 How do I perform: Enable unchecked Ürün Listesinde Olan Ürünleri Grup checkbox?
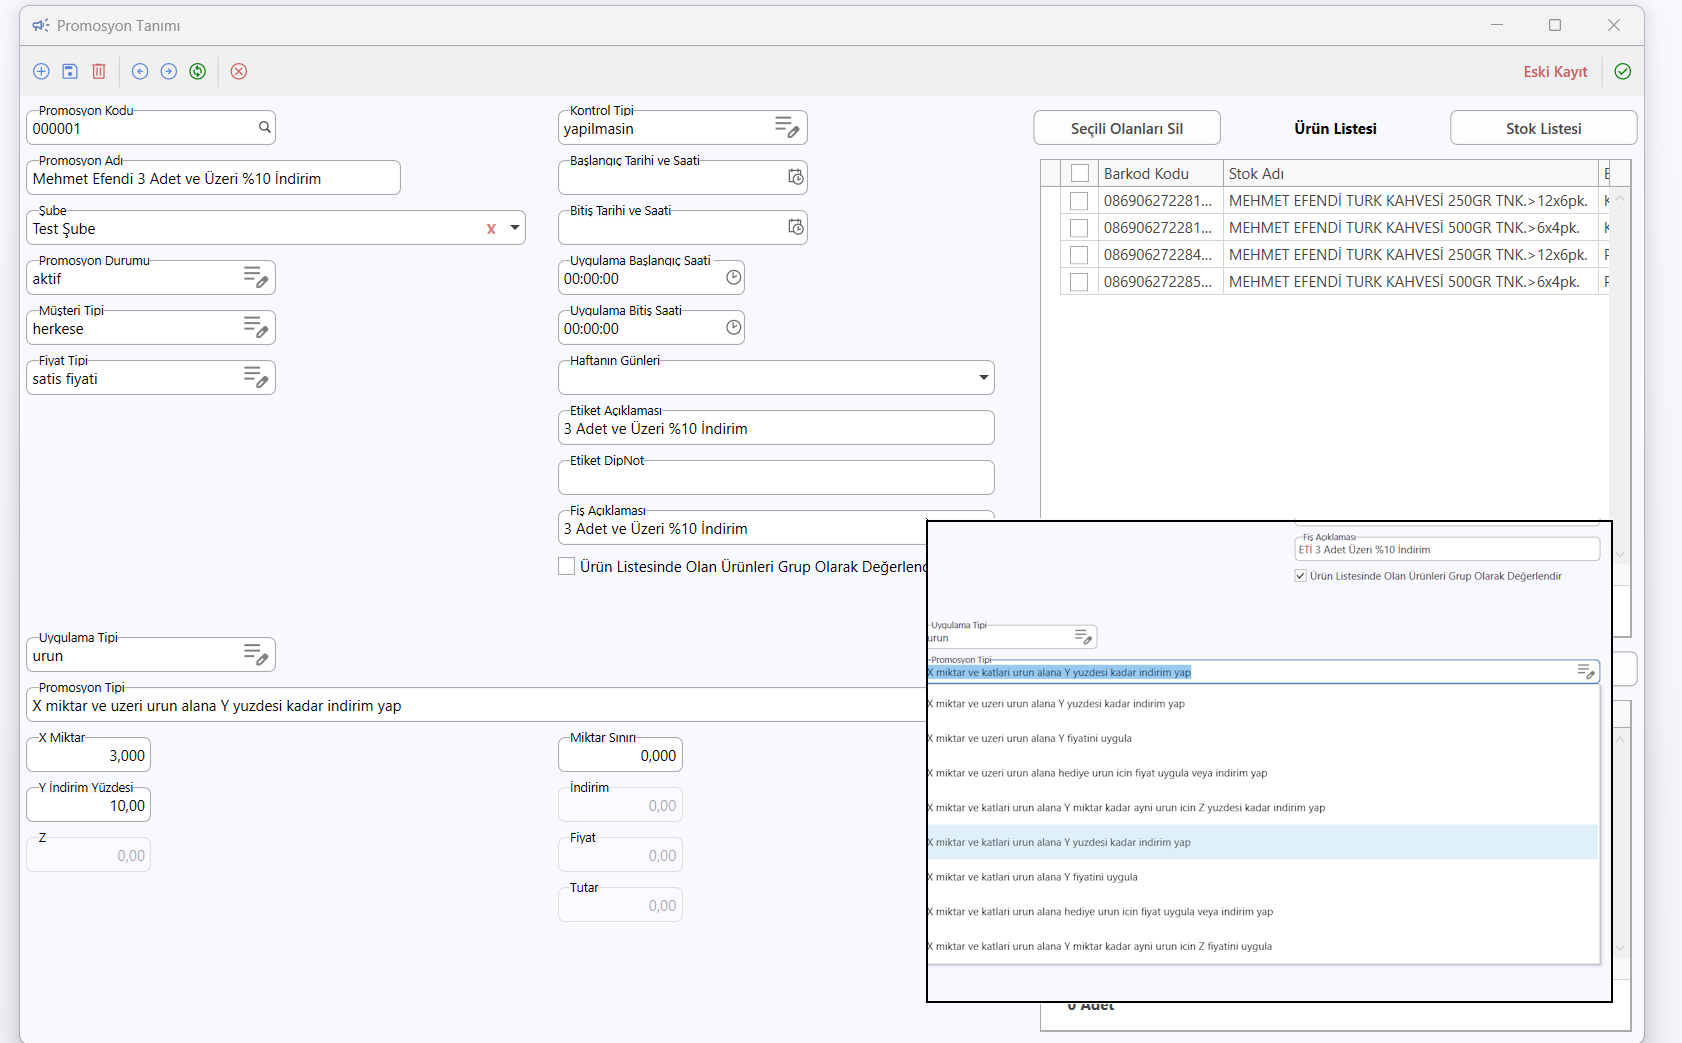566,566
